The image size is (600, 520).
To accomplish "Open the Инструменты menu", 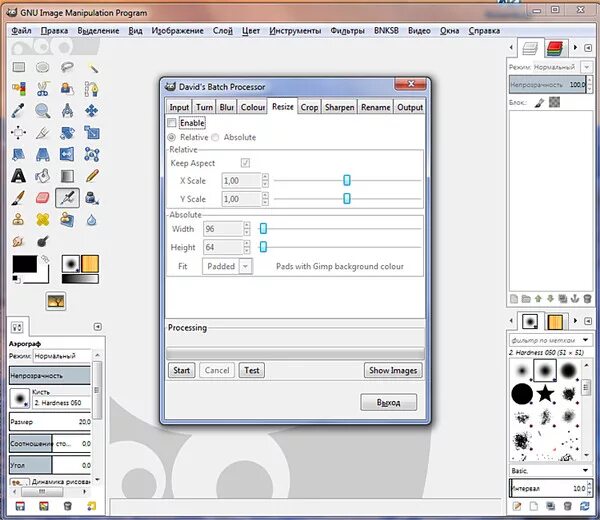I will (x=295, y=31).
